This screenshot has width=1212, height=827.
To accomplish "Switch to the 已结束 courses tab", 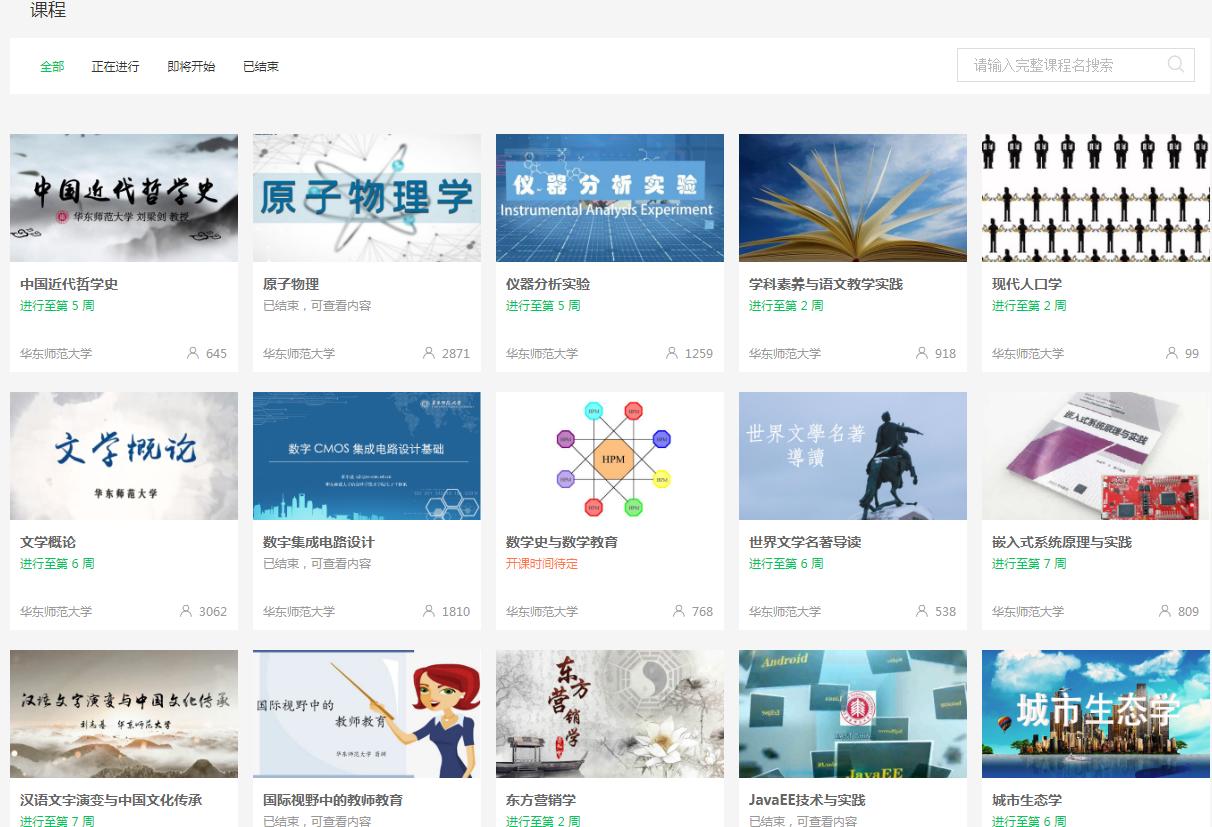I will (x=260, y=66).
